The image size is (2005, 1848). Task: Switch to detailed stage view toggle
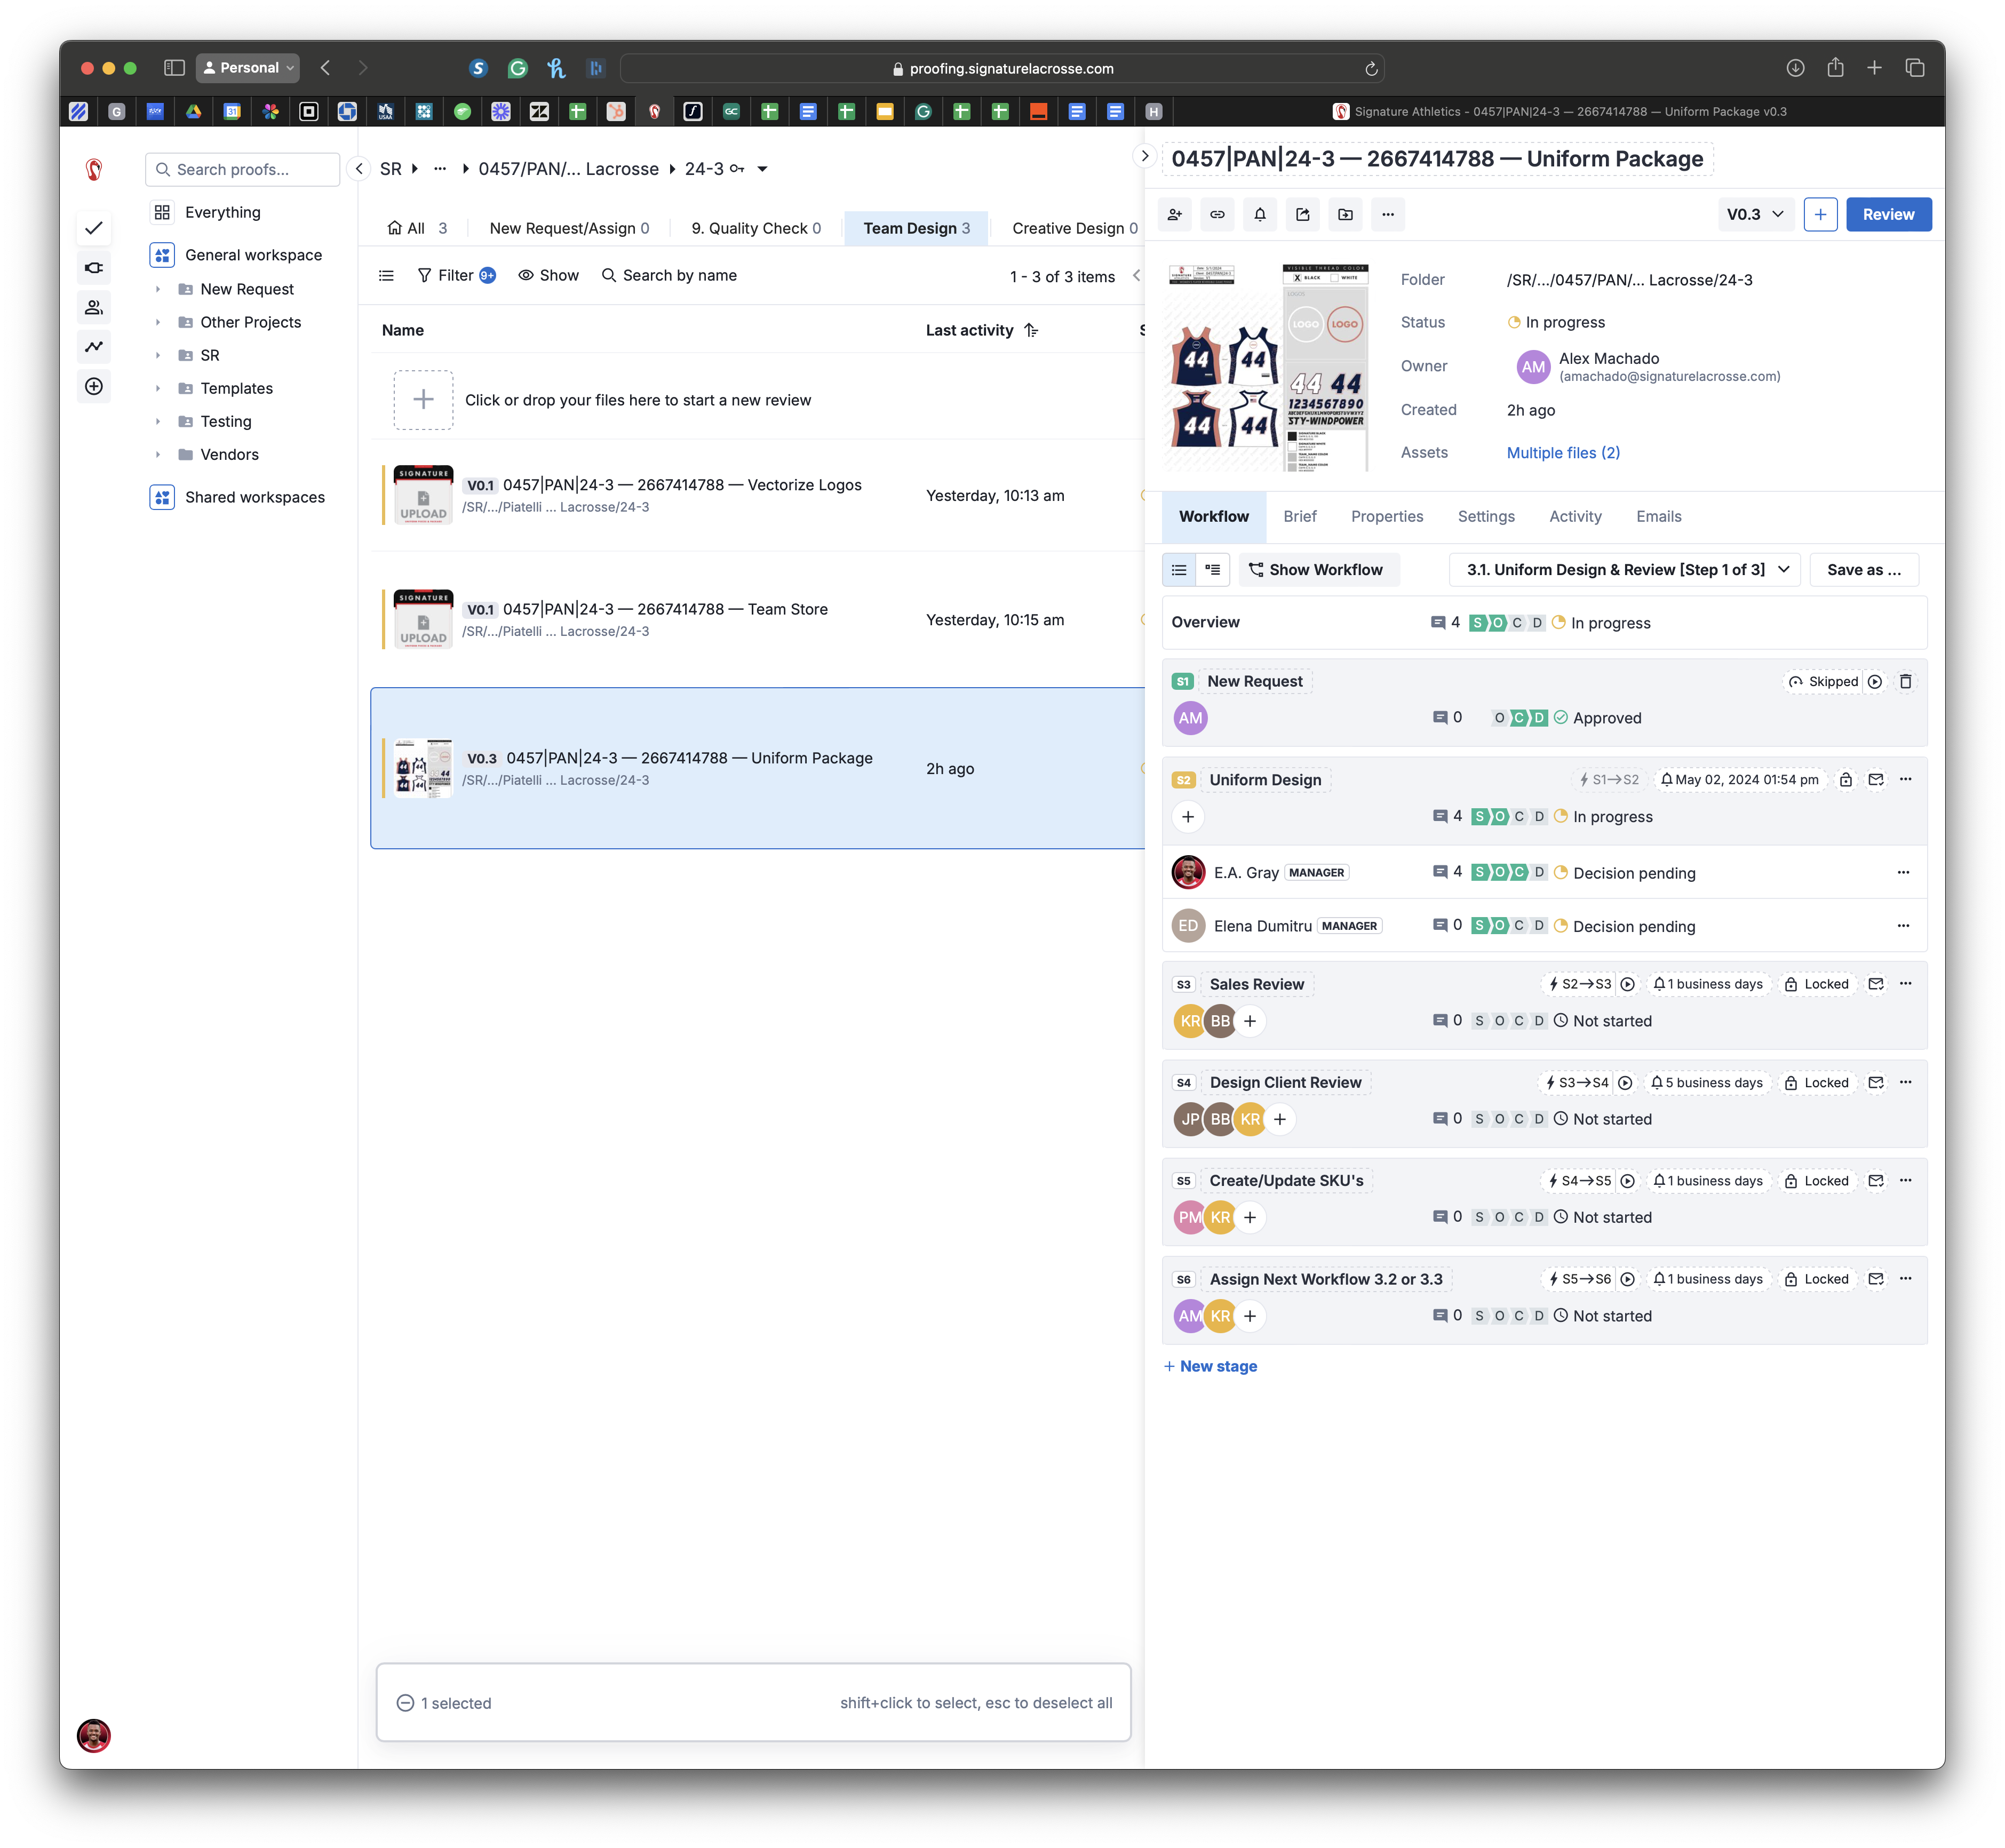(1212, 570)
